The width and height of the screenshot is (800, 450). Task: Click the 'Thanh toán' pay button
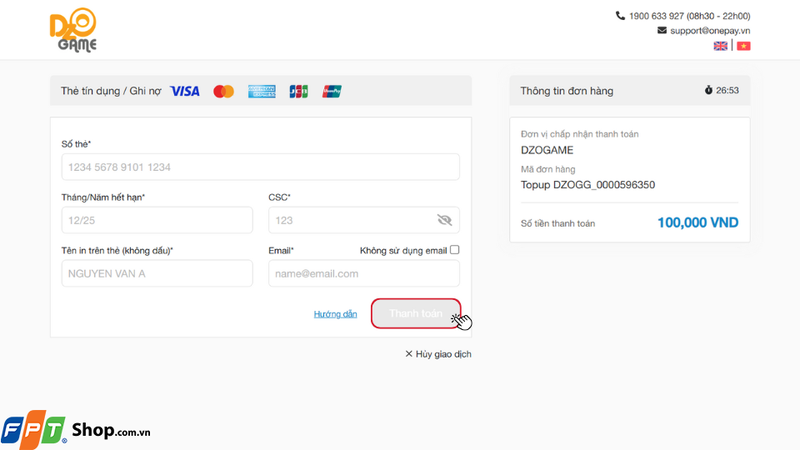click(416, 313)
